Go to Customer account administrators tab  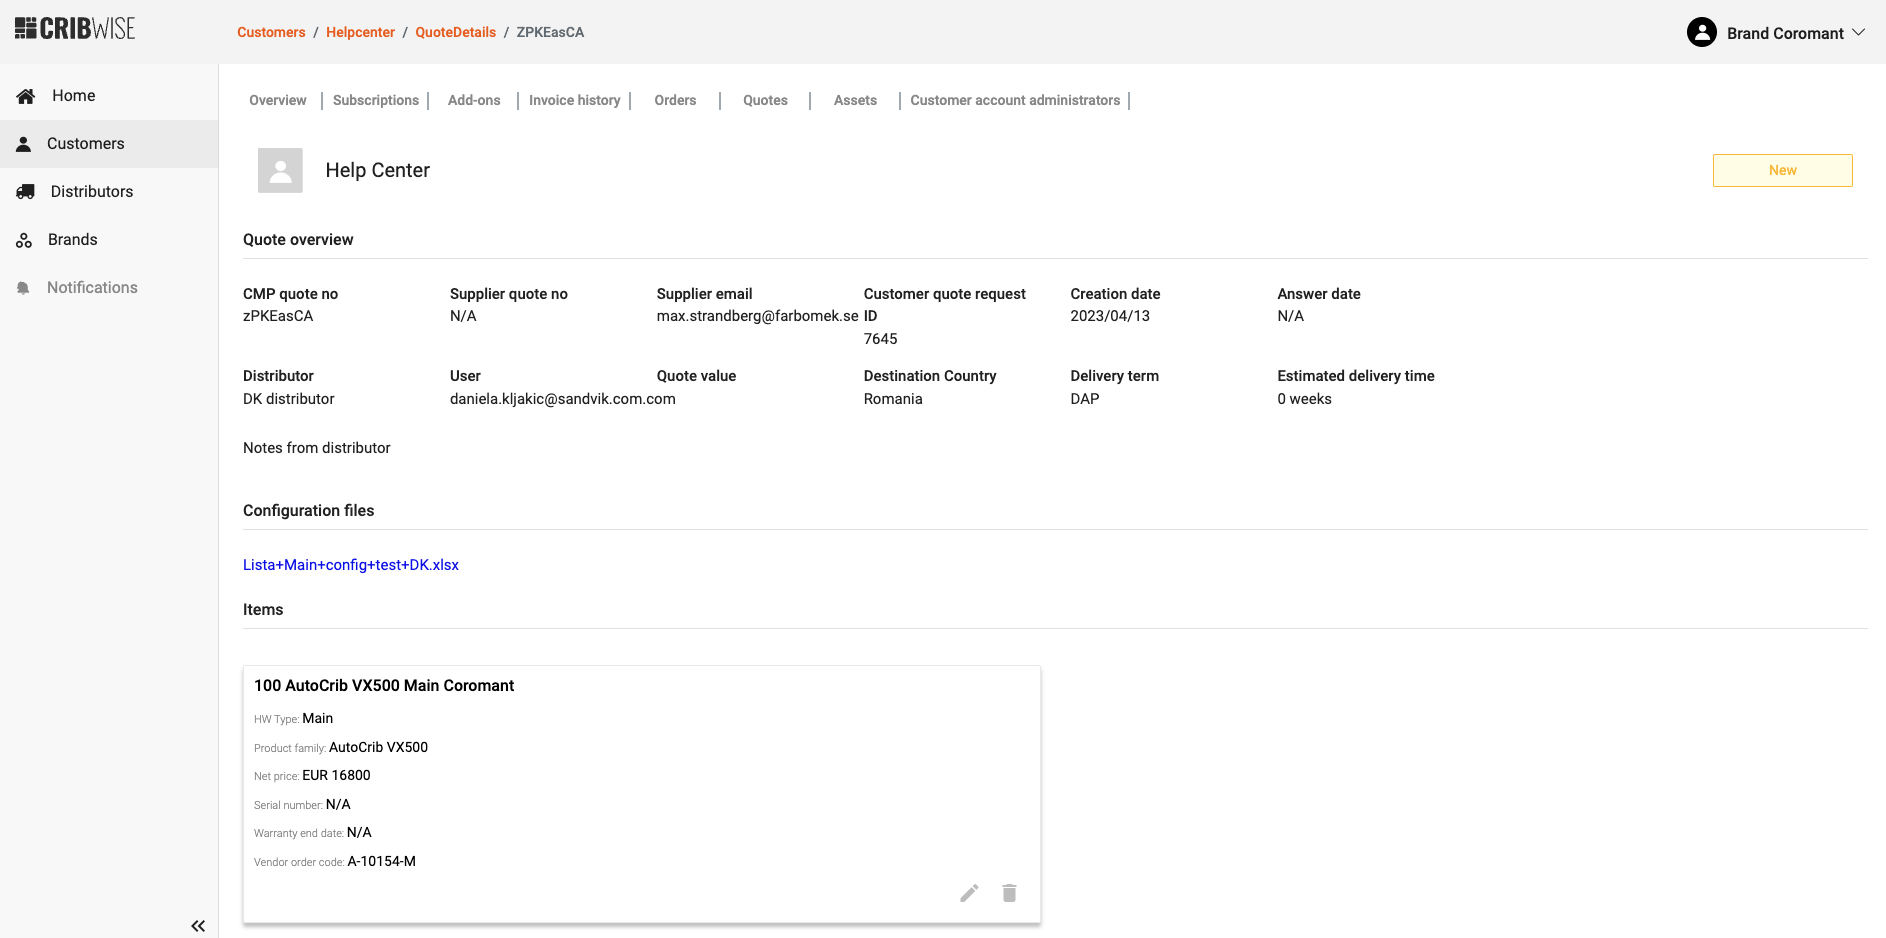(1015, 100)
